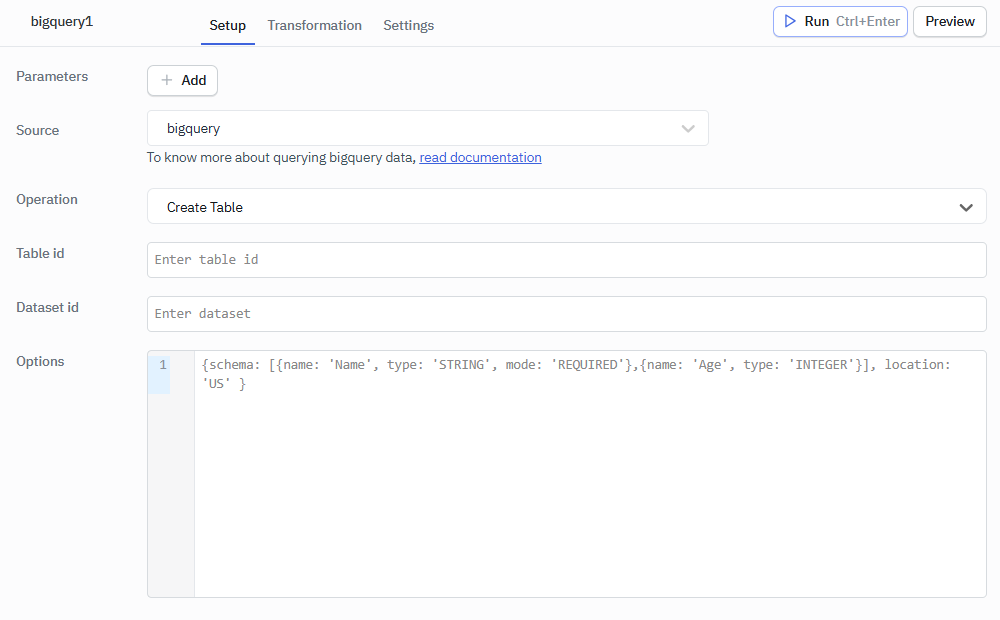This screenshot has width=1000, height=620.
Task: Click the play triangle icon in Run
Action: 790,21
